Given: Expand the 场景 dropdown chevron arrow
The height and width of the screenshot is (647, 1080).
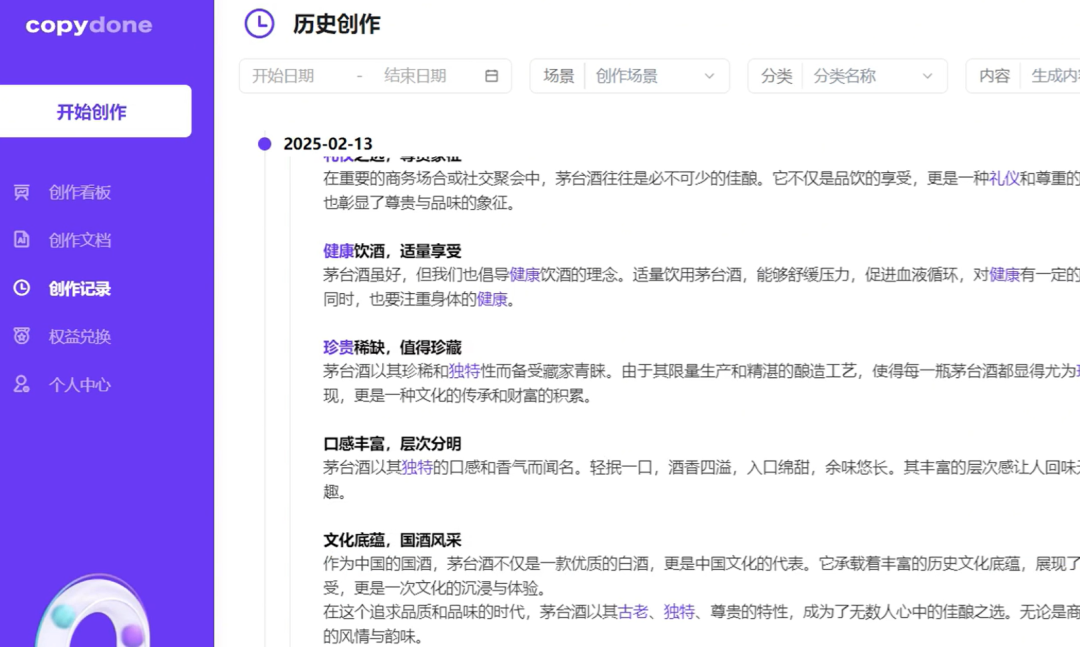Looking at the screenshot, I should tap(709, 76).
